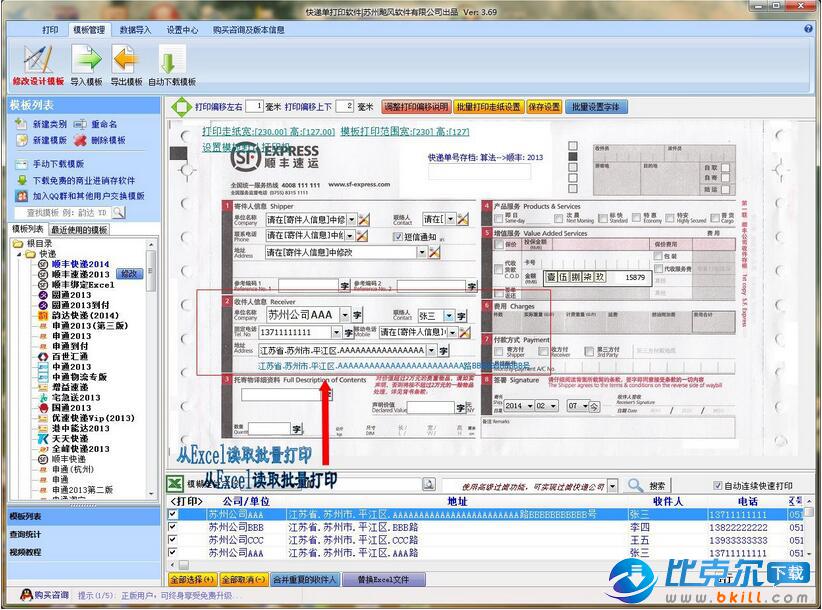Viewport: 822px width, 610px height.
Task: Click 调整打印偏移说明 button
Action: 416,107
